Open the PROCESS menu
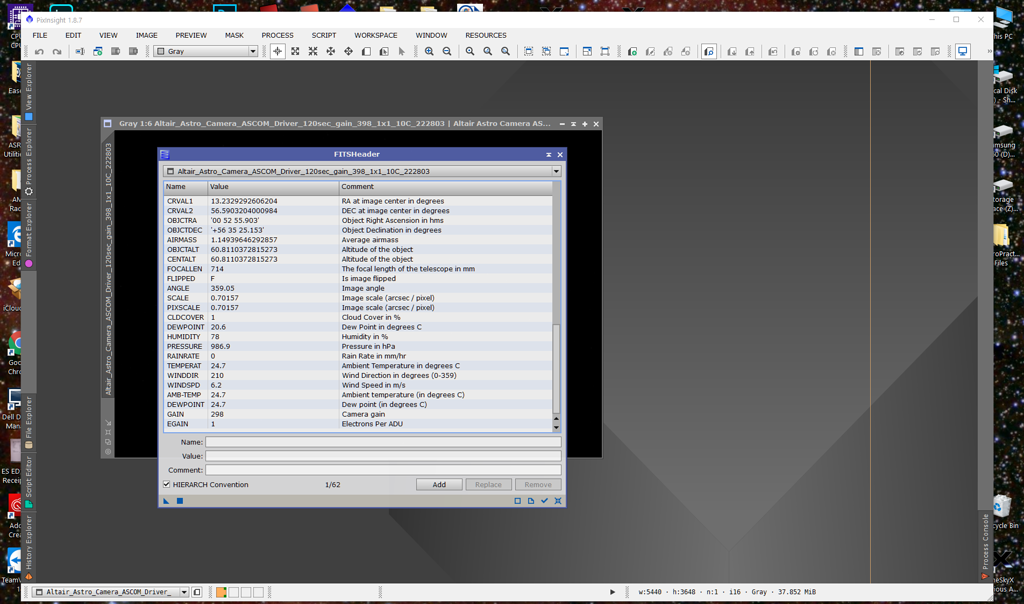This screenshot has height=604, width=1024. point(277,34)
